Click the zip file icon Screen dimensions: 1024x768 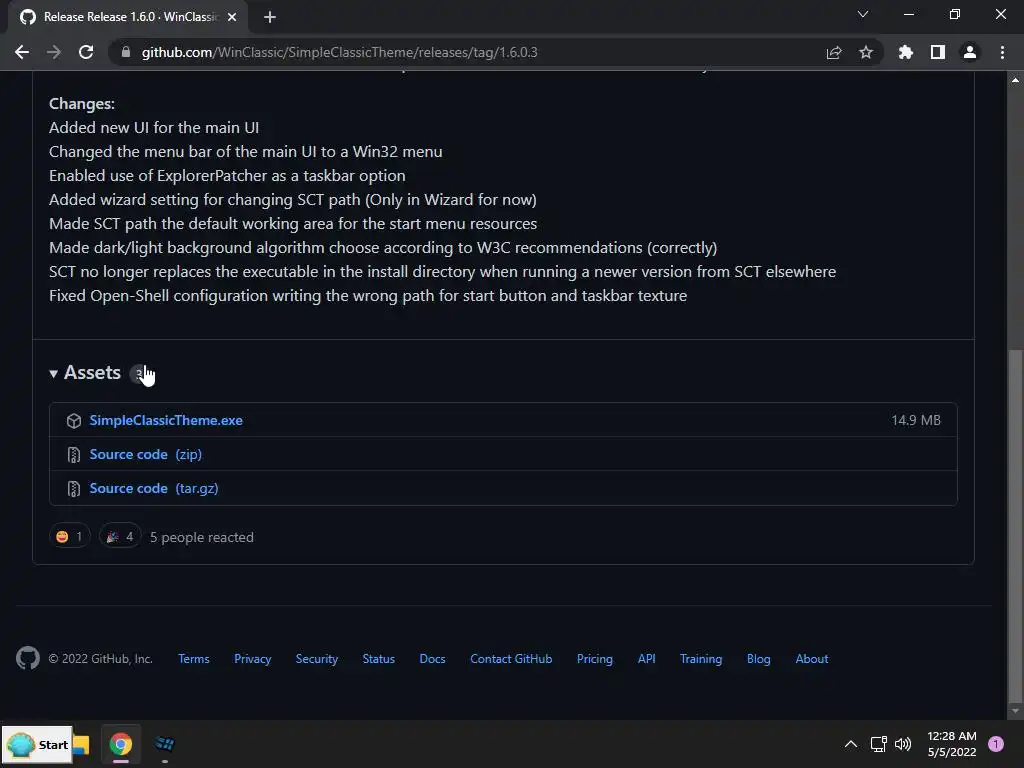74,455
